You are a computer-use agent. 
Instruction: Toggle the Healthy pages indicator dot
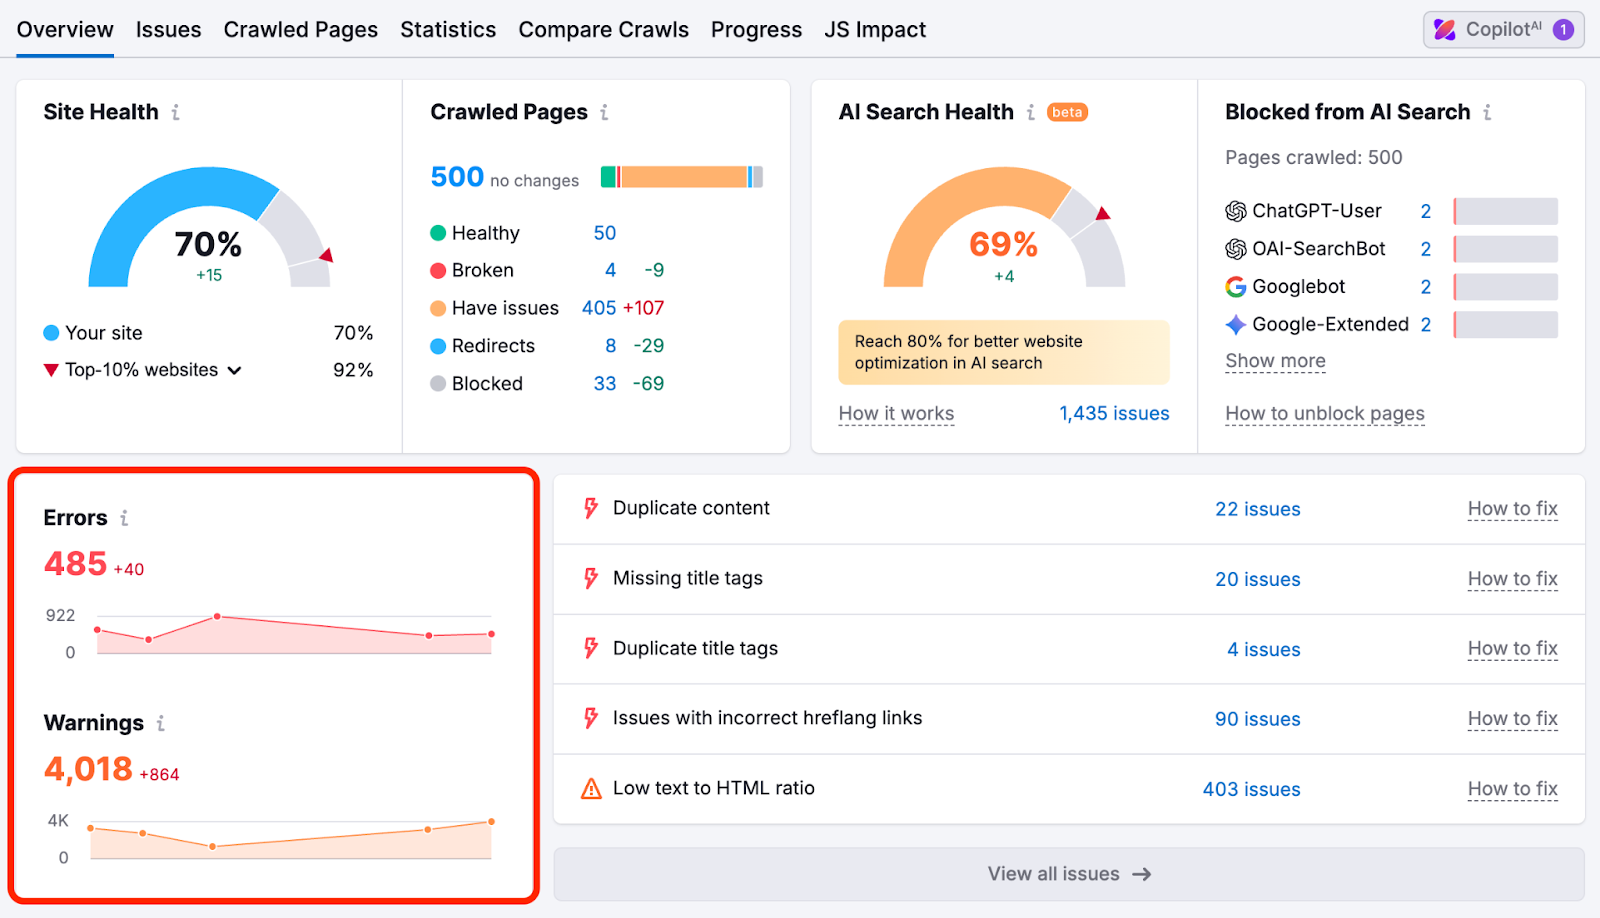pos(438,233)
